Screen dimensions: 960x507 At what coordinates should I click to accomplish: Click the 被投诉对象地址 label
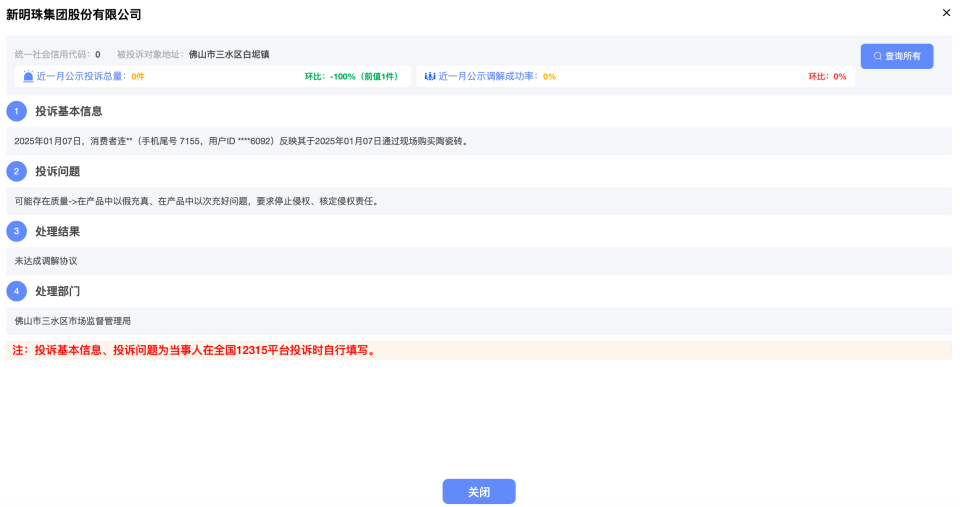[151, 54]
